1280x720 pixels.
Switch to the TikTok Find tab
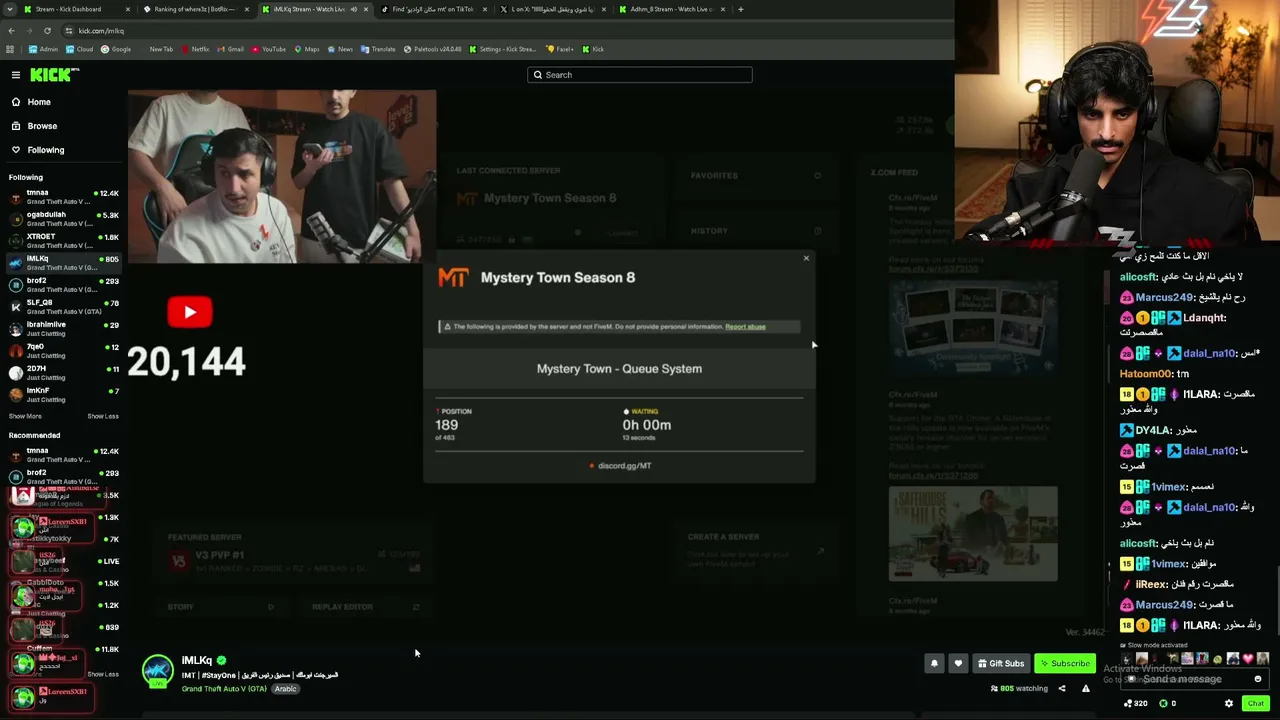(x=433, y=9)
